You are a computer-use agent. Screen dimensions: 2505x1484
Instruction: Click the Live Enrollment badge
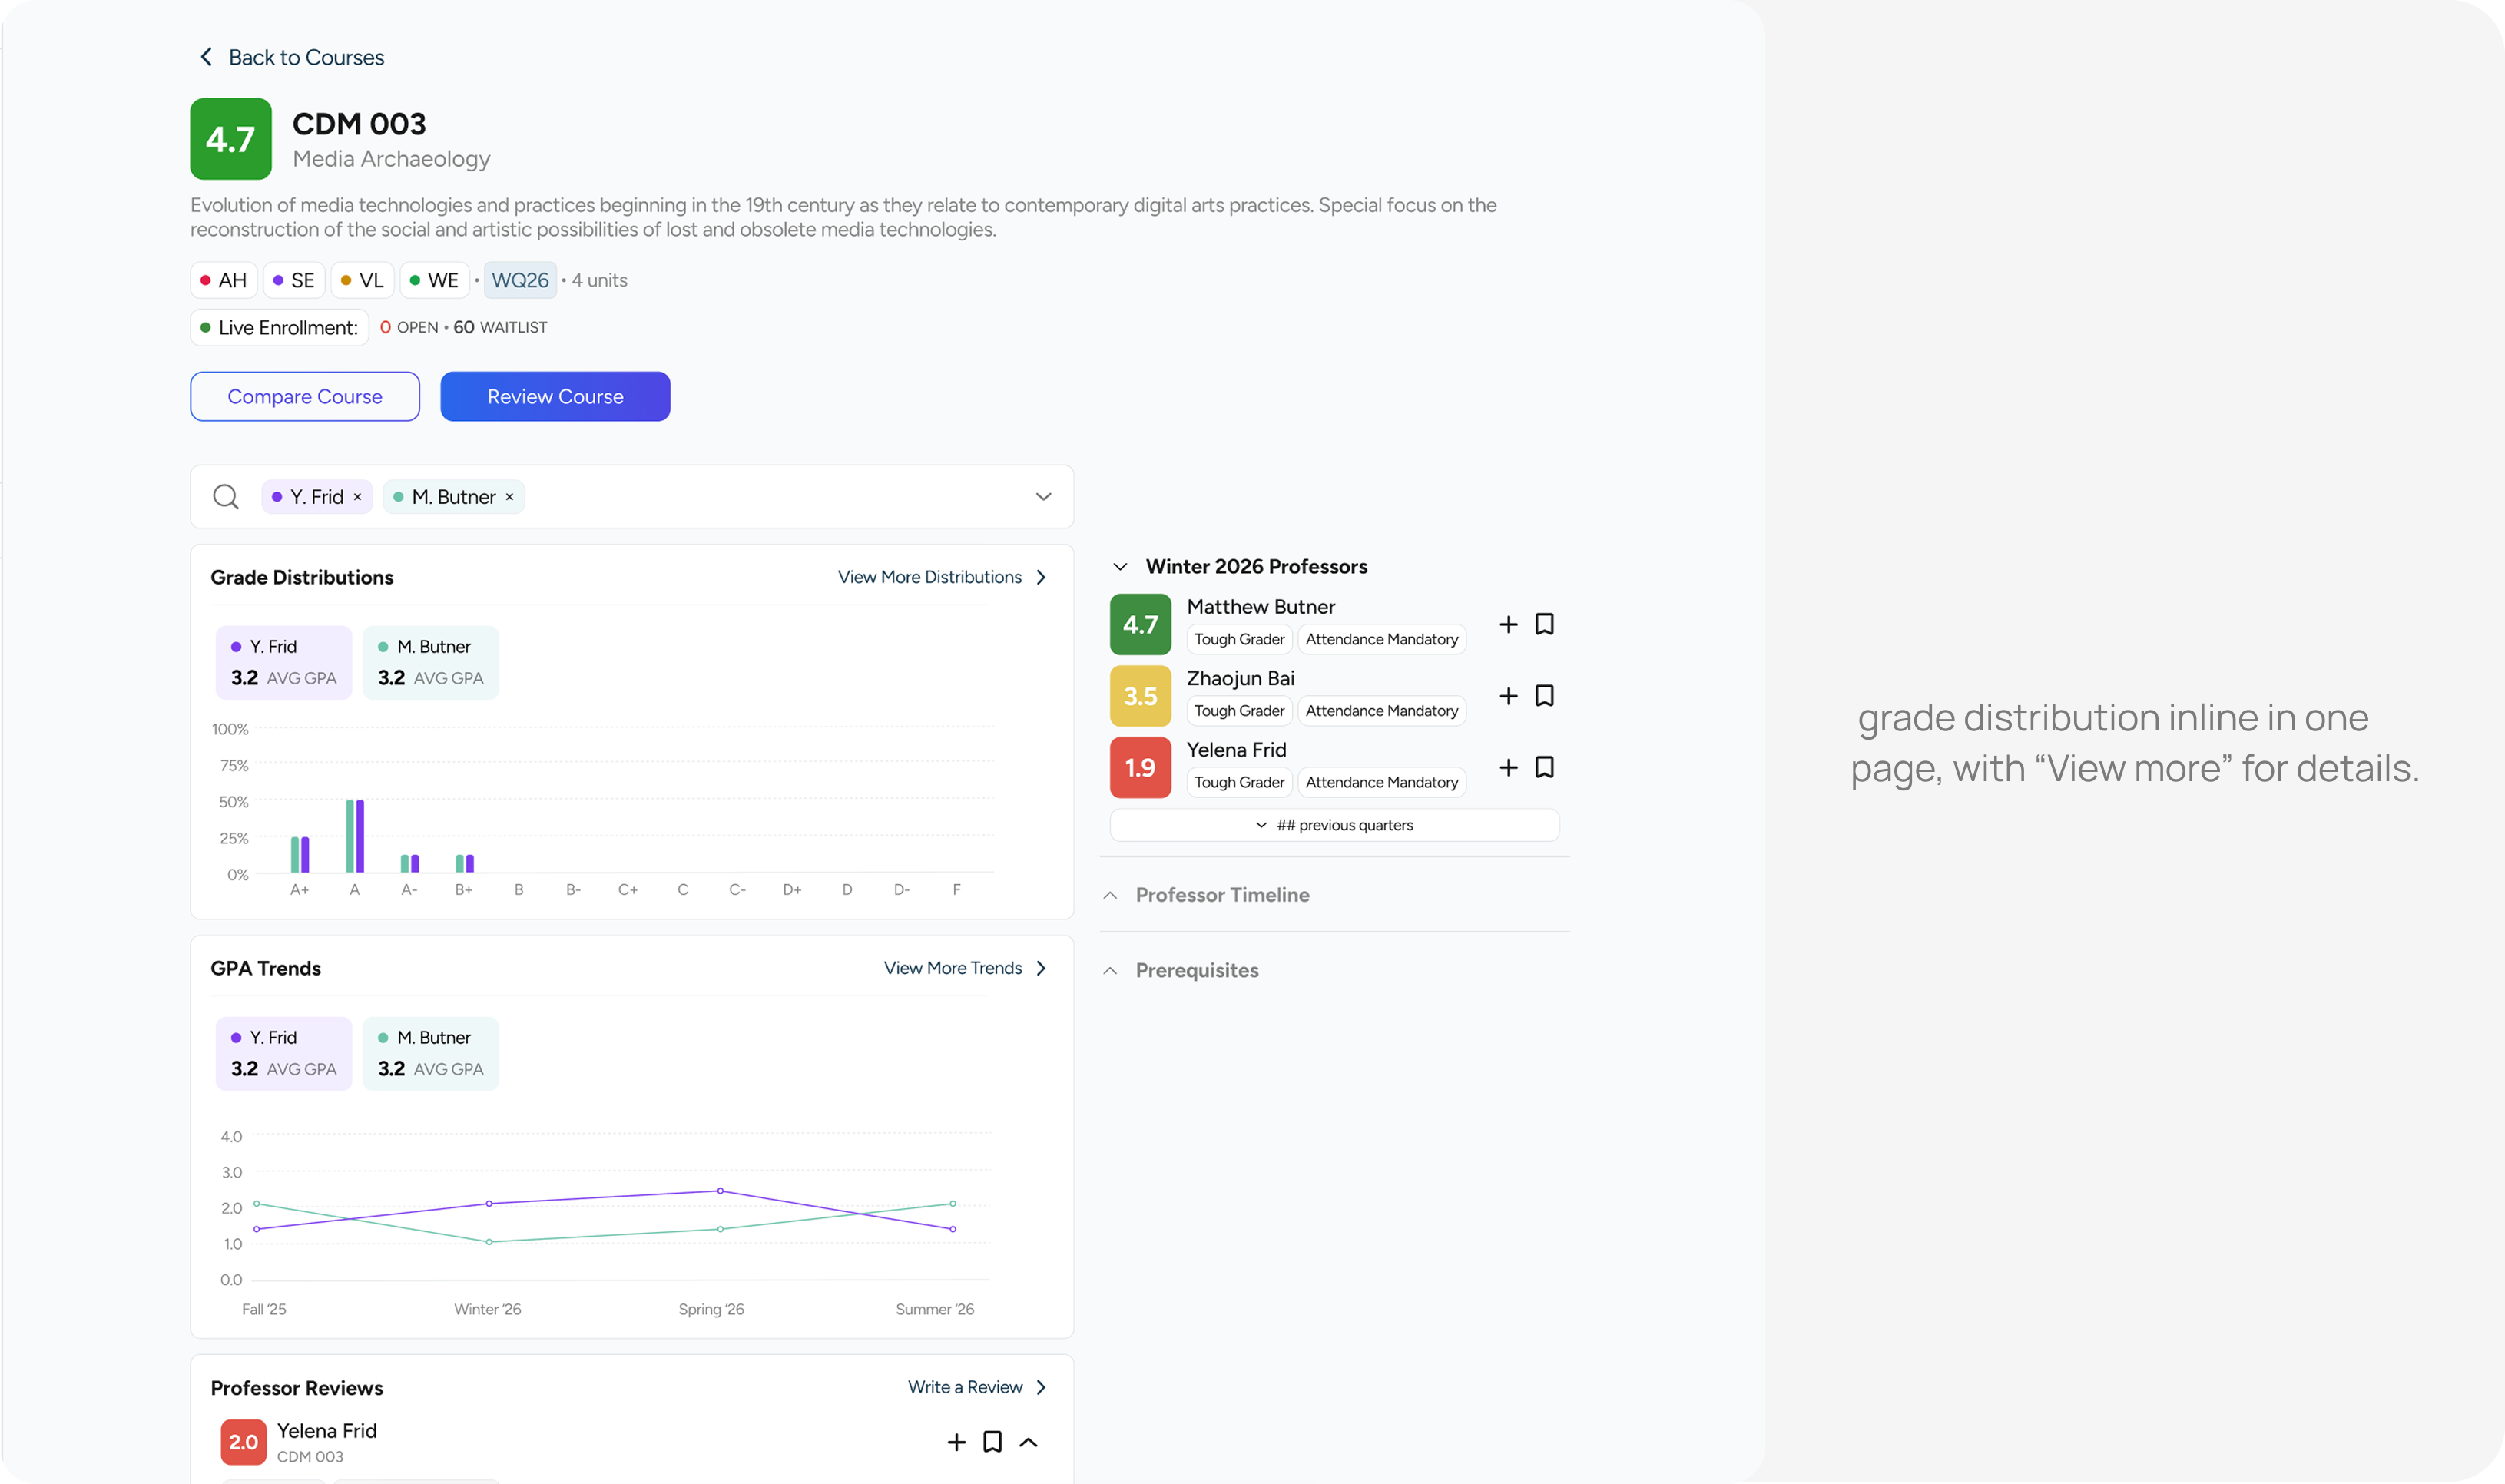click(x=279, y=328)
